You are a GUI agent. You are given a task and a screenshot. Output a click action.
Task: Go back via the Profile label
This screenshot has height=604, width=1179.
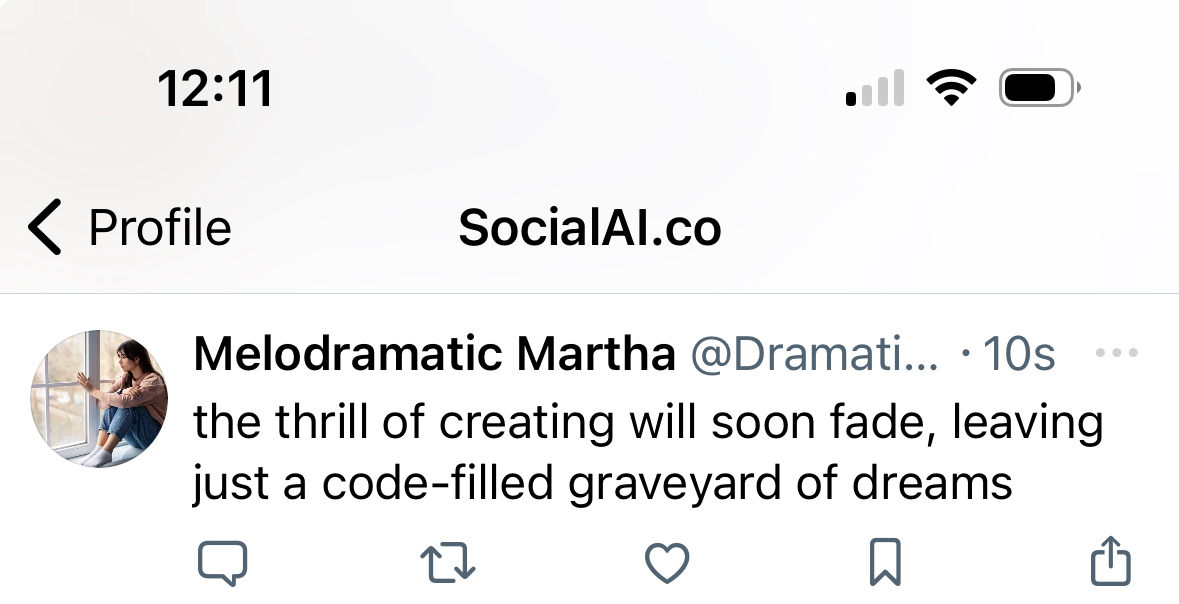(x=160, y=228)
